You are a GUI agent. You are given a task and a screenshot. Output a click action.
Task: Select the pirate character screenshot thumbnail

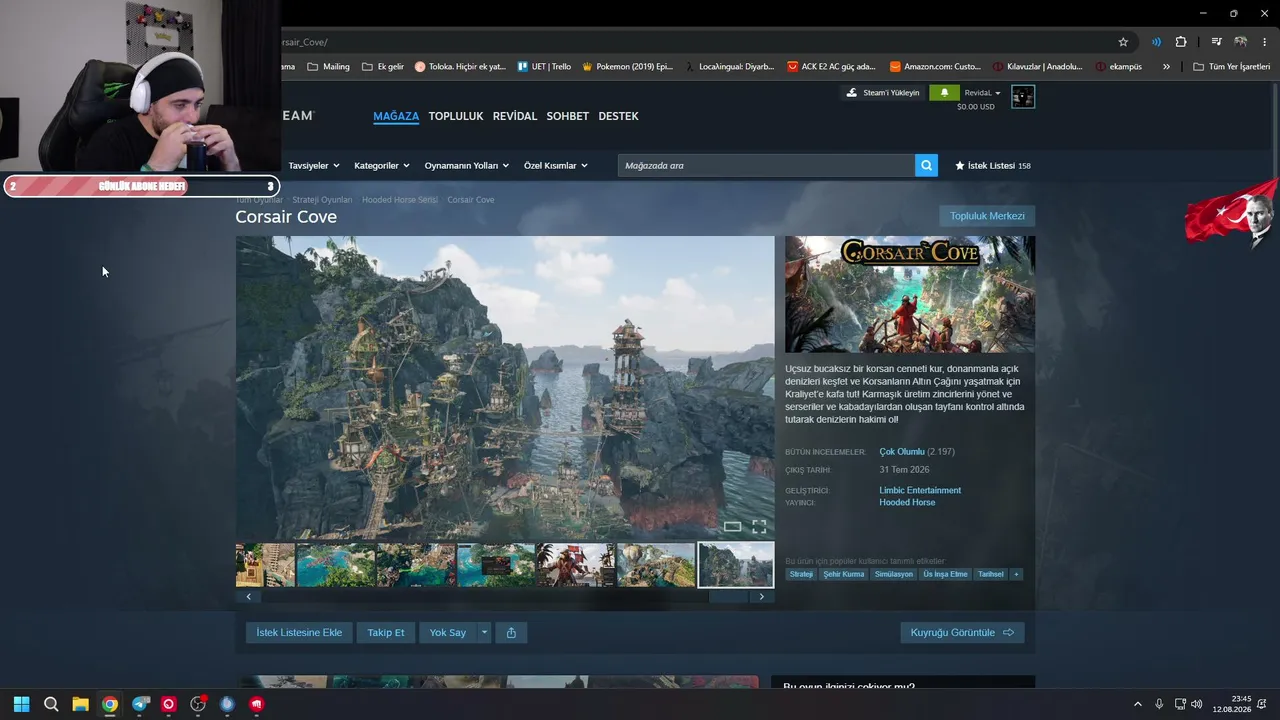pyautogui.click(x=576, y=565)
